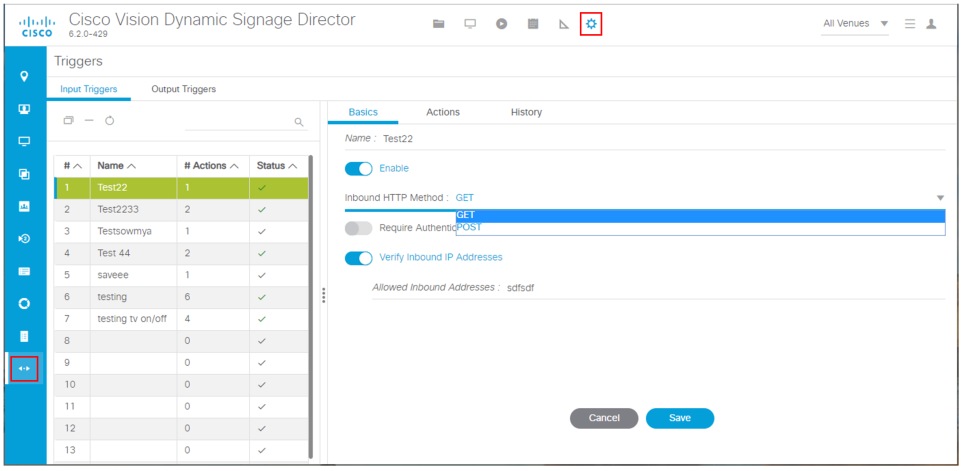Click the stacked windows icon above trigger list
966x471 pixels.
coord(69,121)
